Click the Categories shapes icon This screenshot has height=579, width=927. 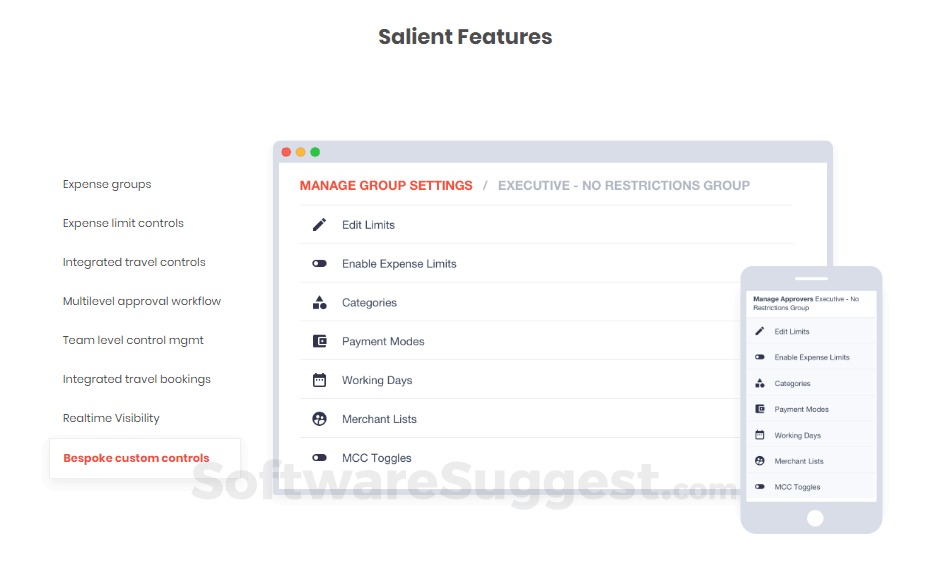click(320, 302)
